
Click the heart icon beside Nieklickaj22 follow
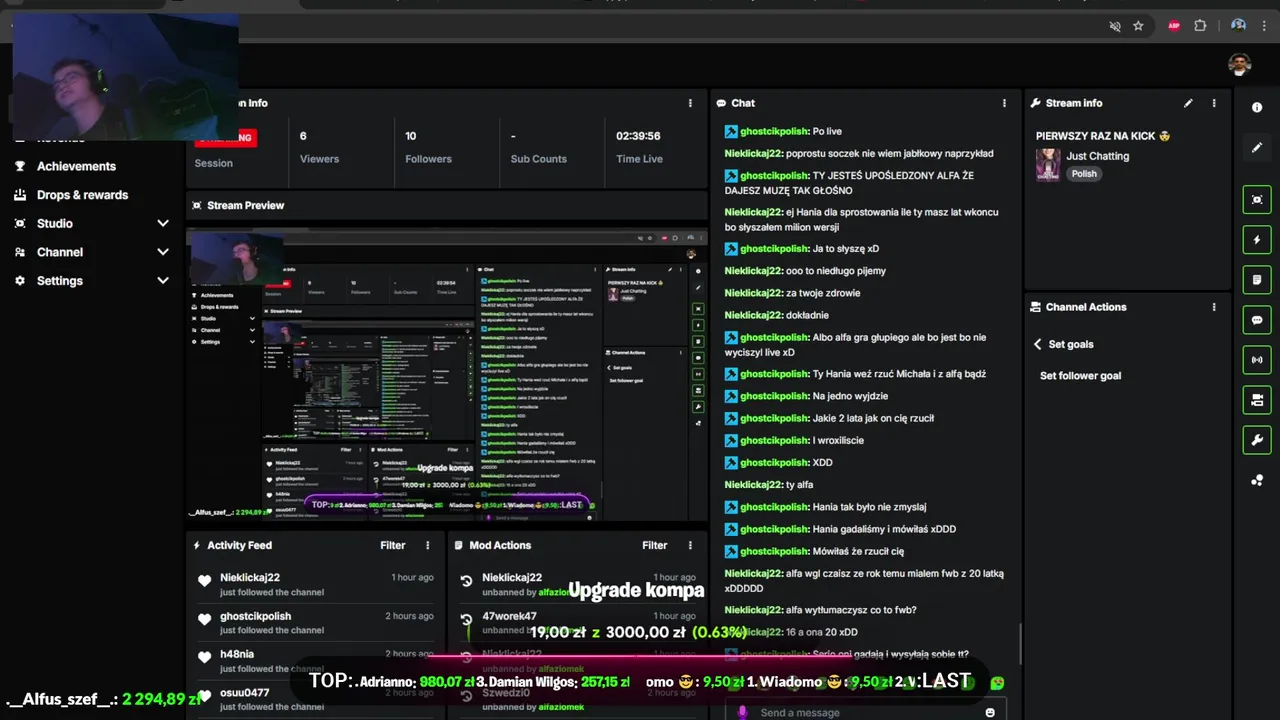tap(204, 581)
